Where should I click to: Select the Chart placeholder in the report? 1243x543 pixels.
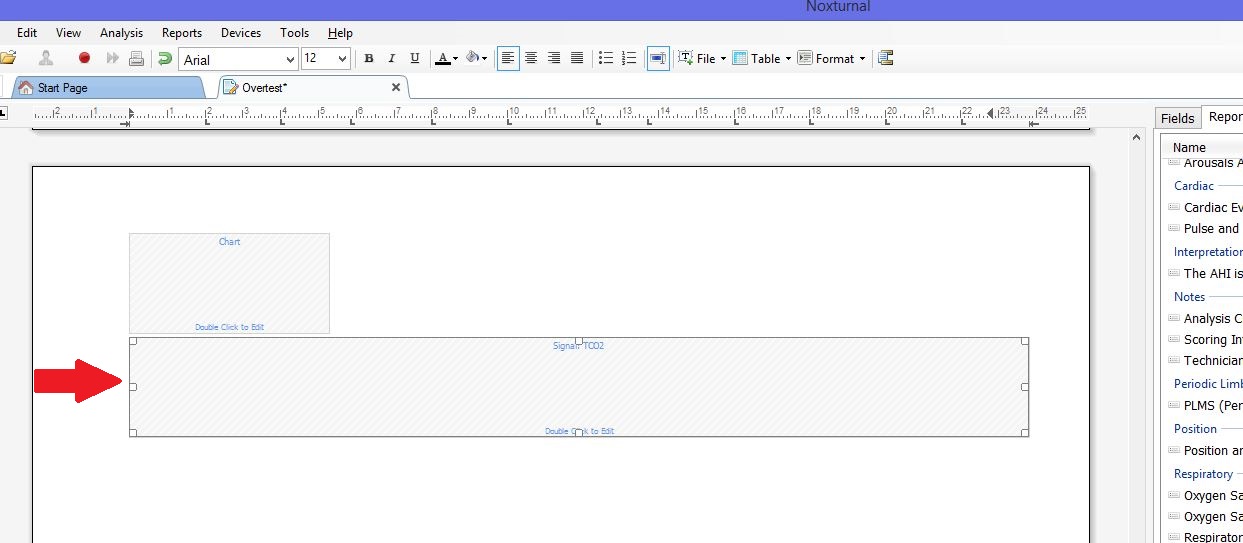(x=229, y=283)
